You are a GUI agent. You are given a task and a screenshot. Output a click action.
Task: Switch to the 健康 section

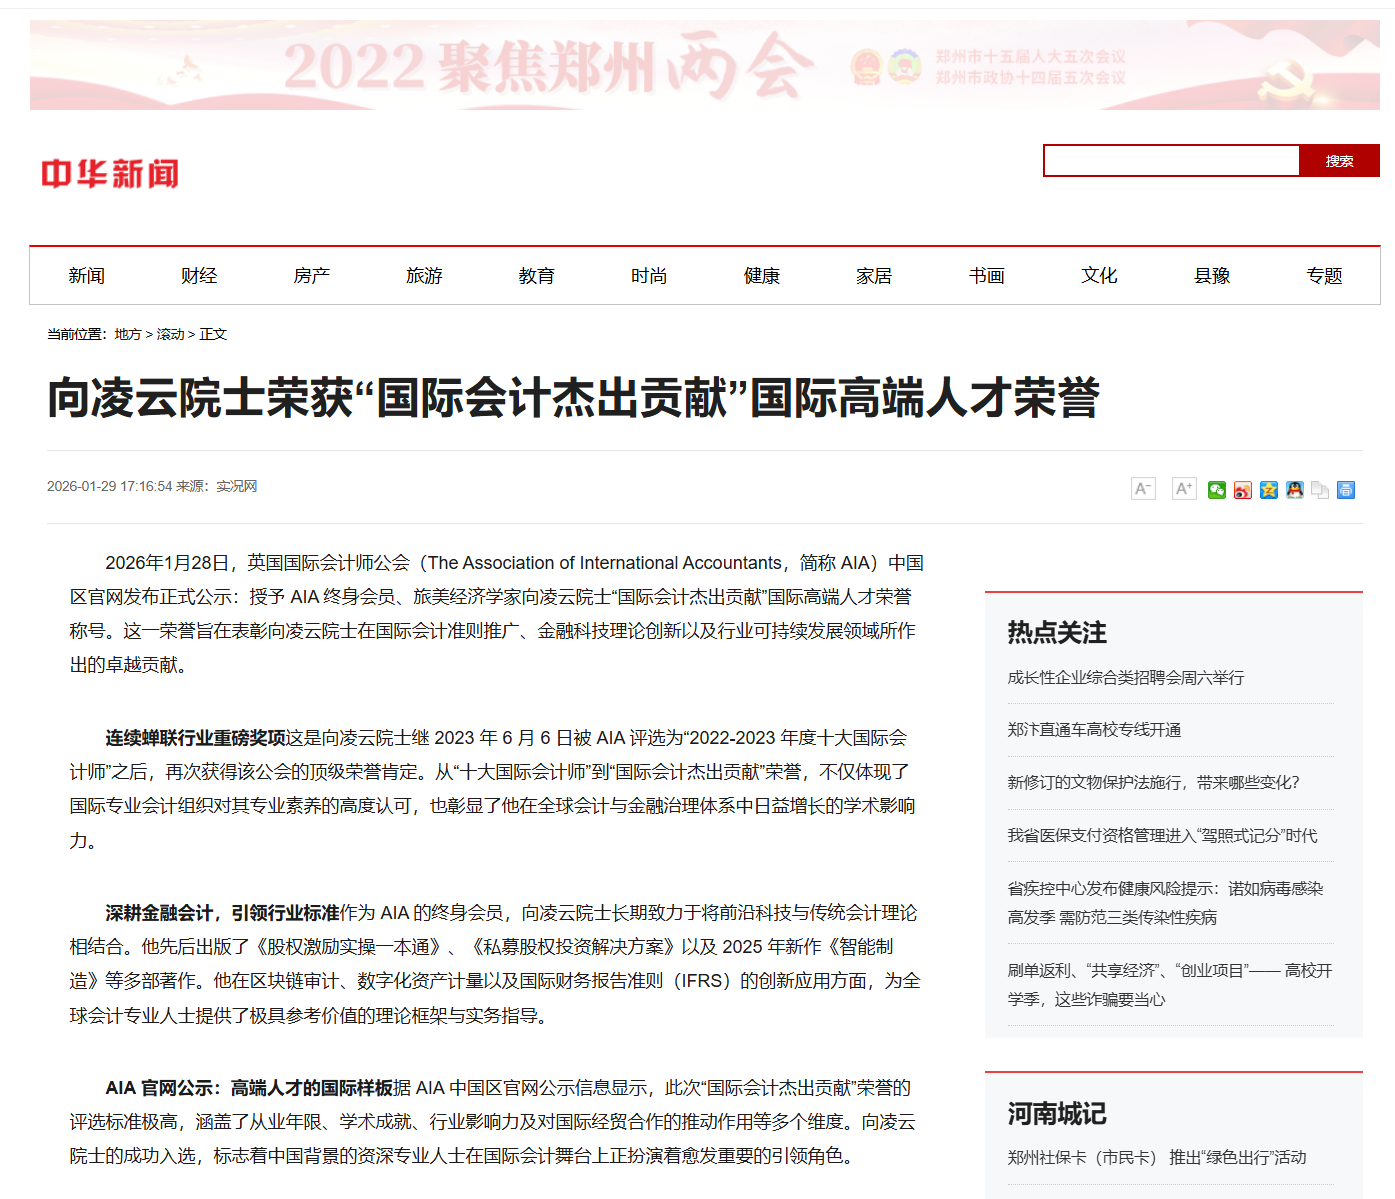point(761,276)
